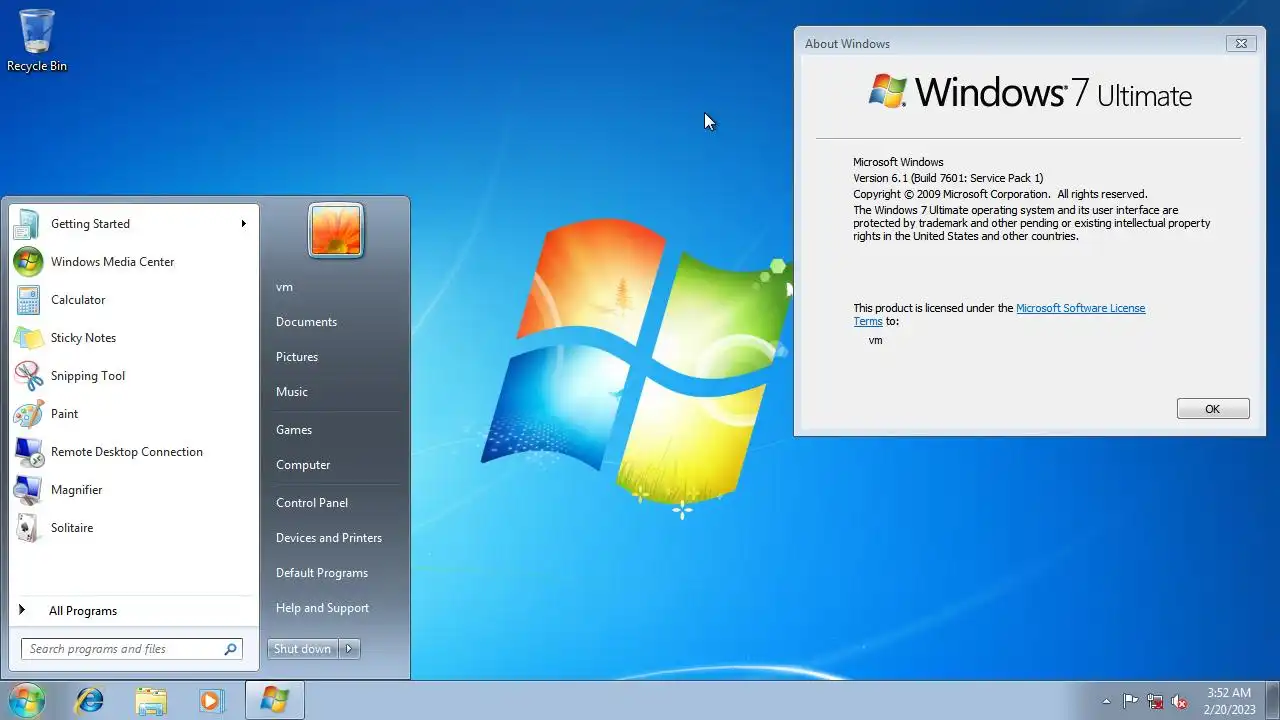Click the muted volume speaker tray icon
The width and height of the screenshot is (1280, 720).
pos(1180,701)
